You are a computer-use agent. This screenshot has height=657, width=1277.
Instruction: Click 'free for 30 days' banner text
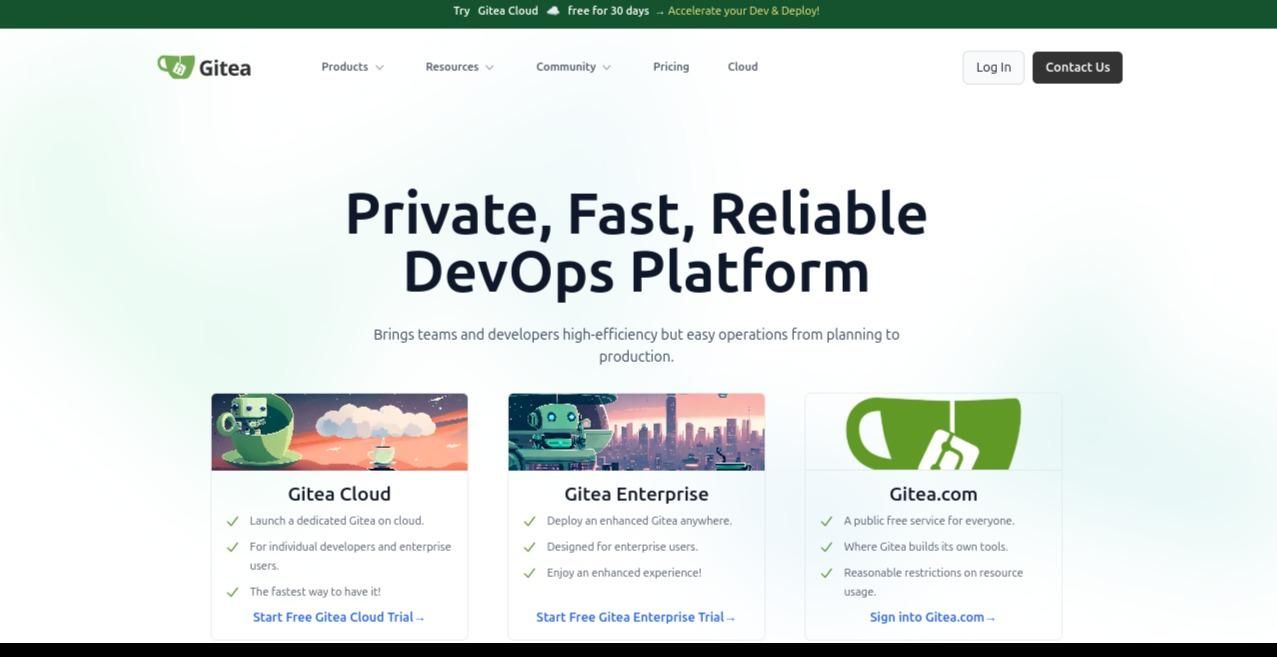[x=608, y=11]
